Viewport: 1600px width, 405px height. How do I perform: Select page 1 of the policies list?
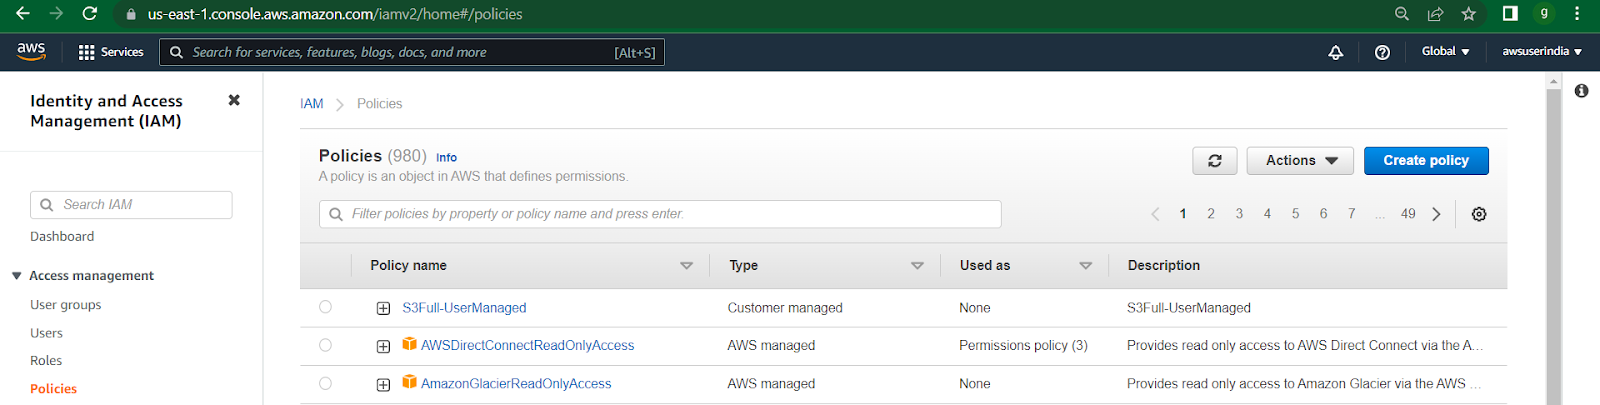1183,214
